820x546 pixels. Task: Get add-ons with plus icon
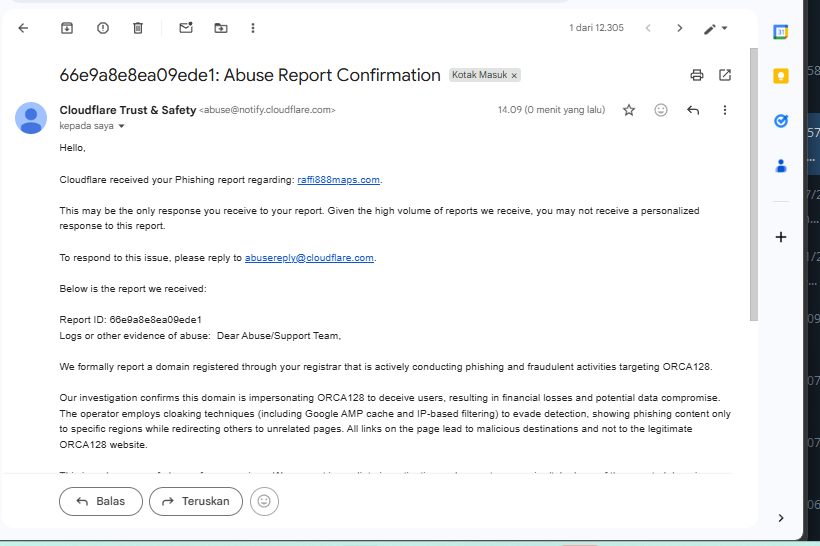tap(781, 237)
